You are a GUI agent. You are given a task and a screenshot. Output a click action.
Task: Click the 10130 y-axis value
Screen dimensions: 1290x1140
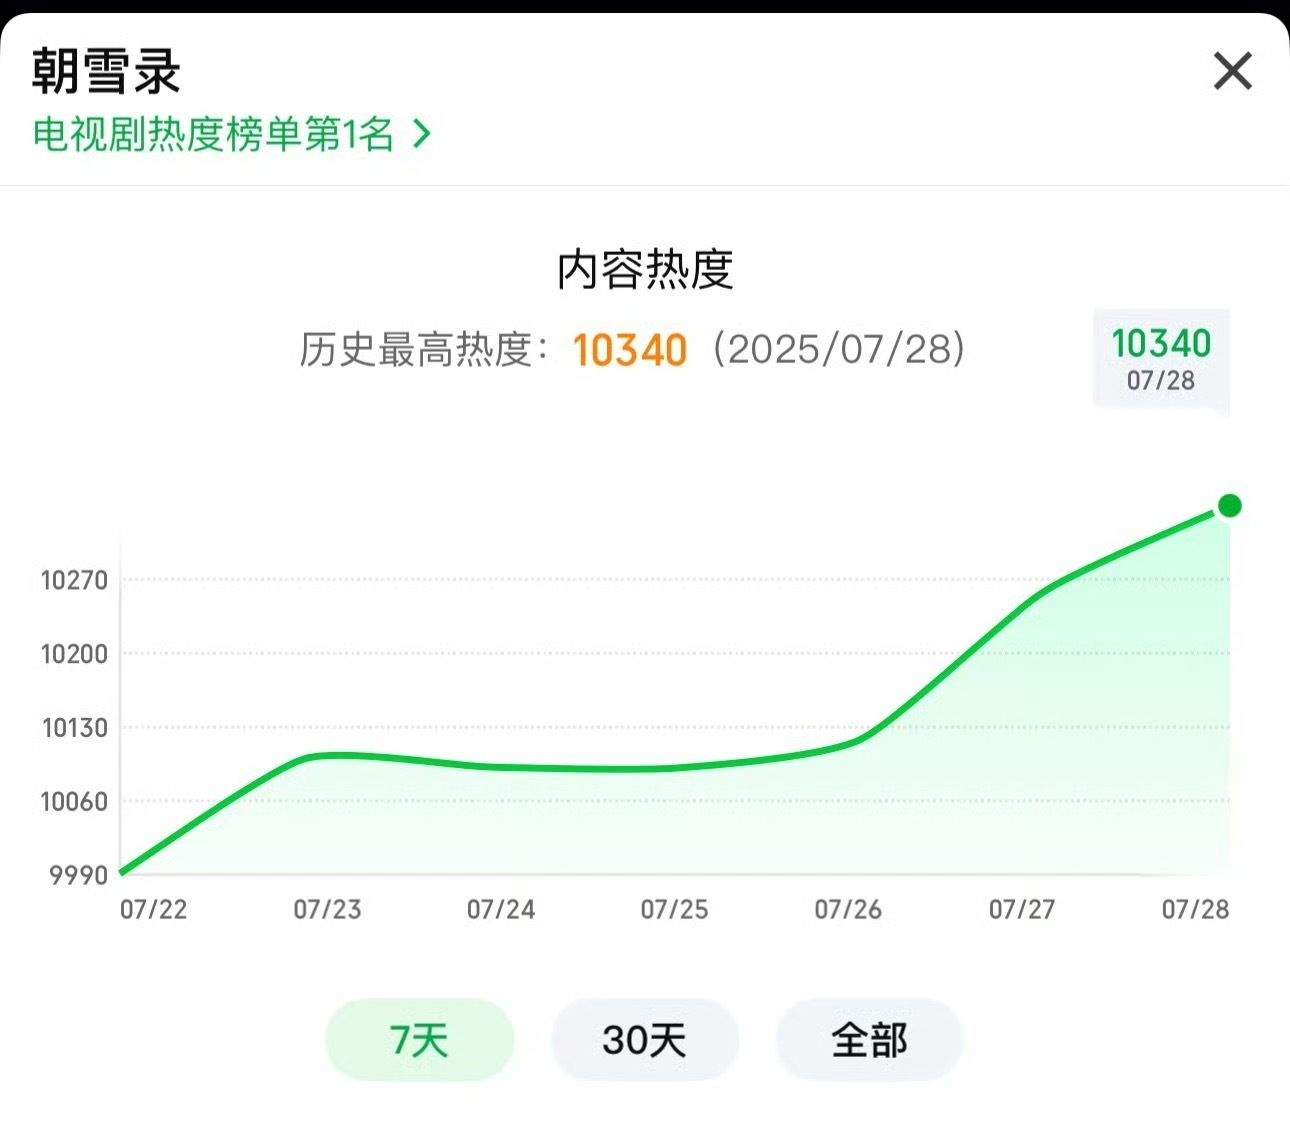[74, 728]
